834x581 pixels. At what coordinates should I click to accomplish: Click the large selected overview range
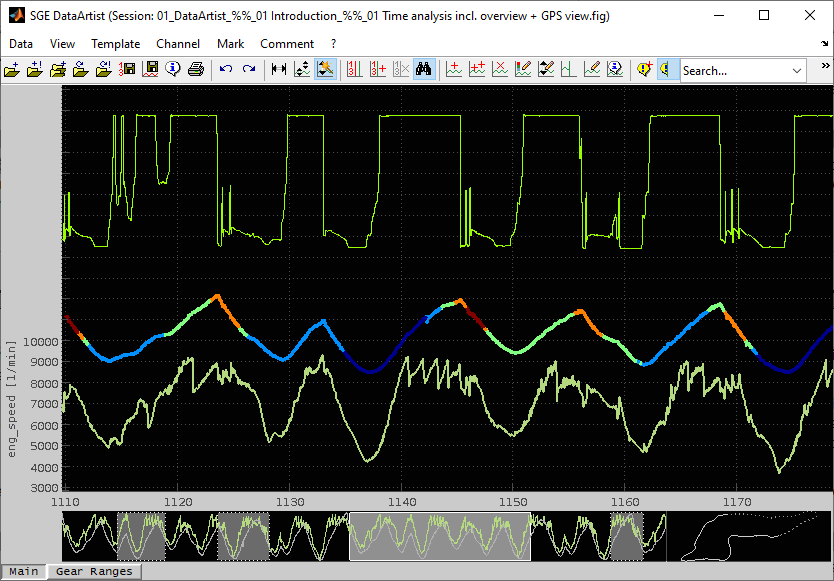tap(440, 536)
